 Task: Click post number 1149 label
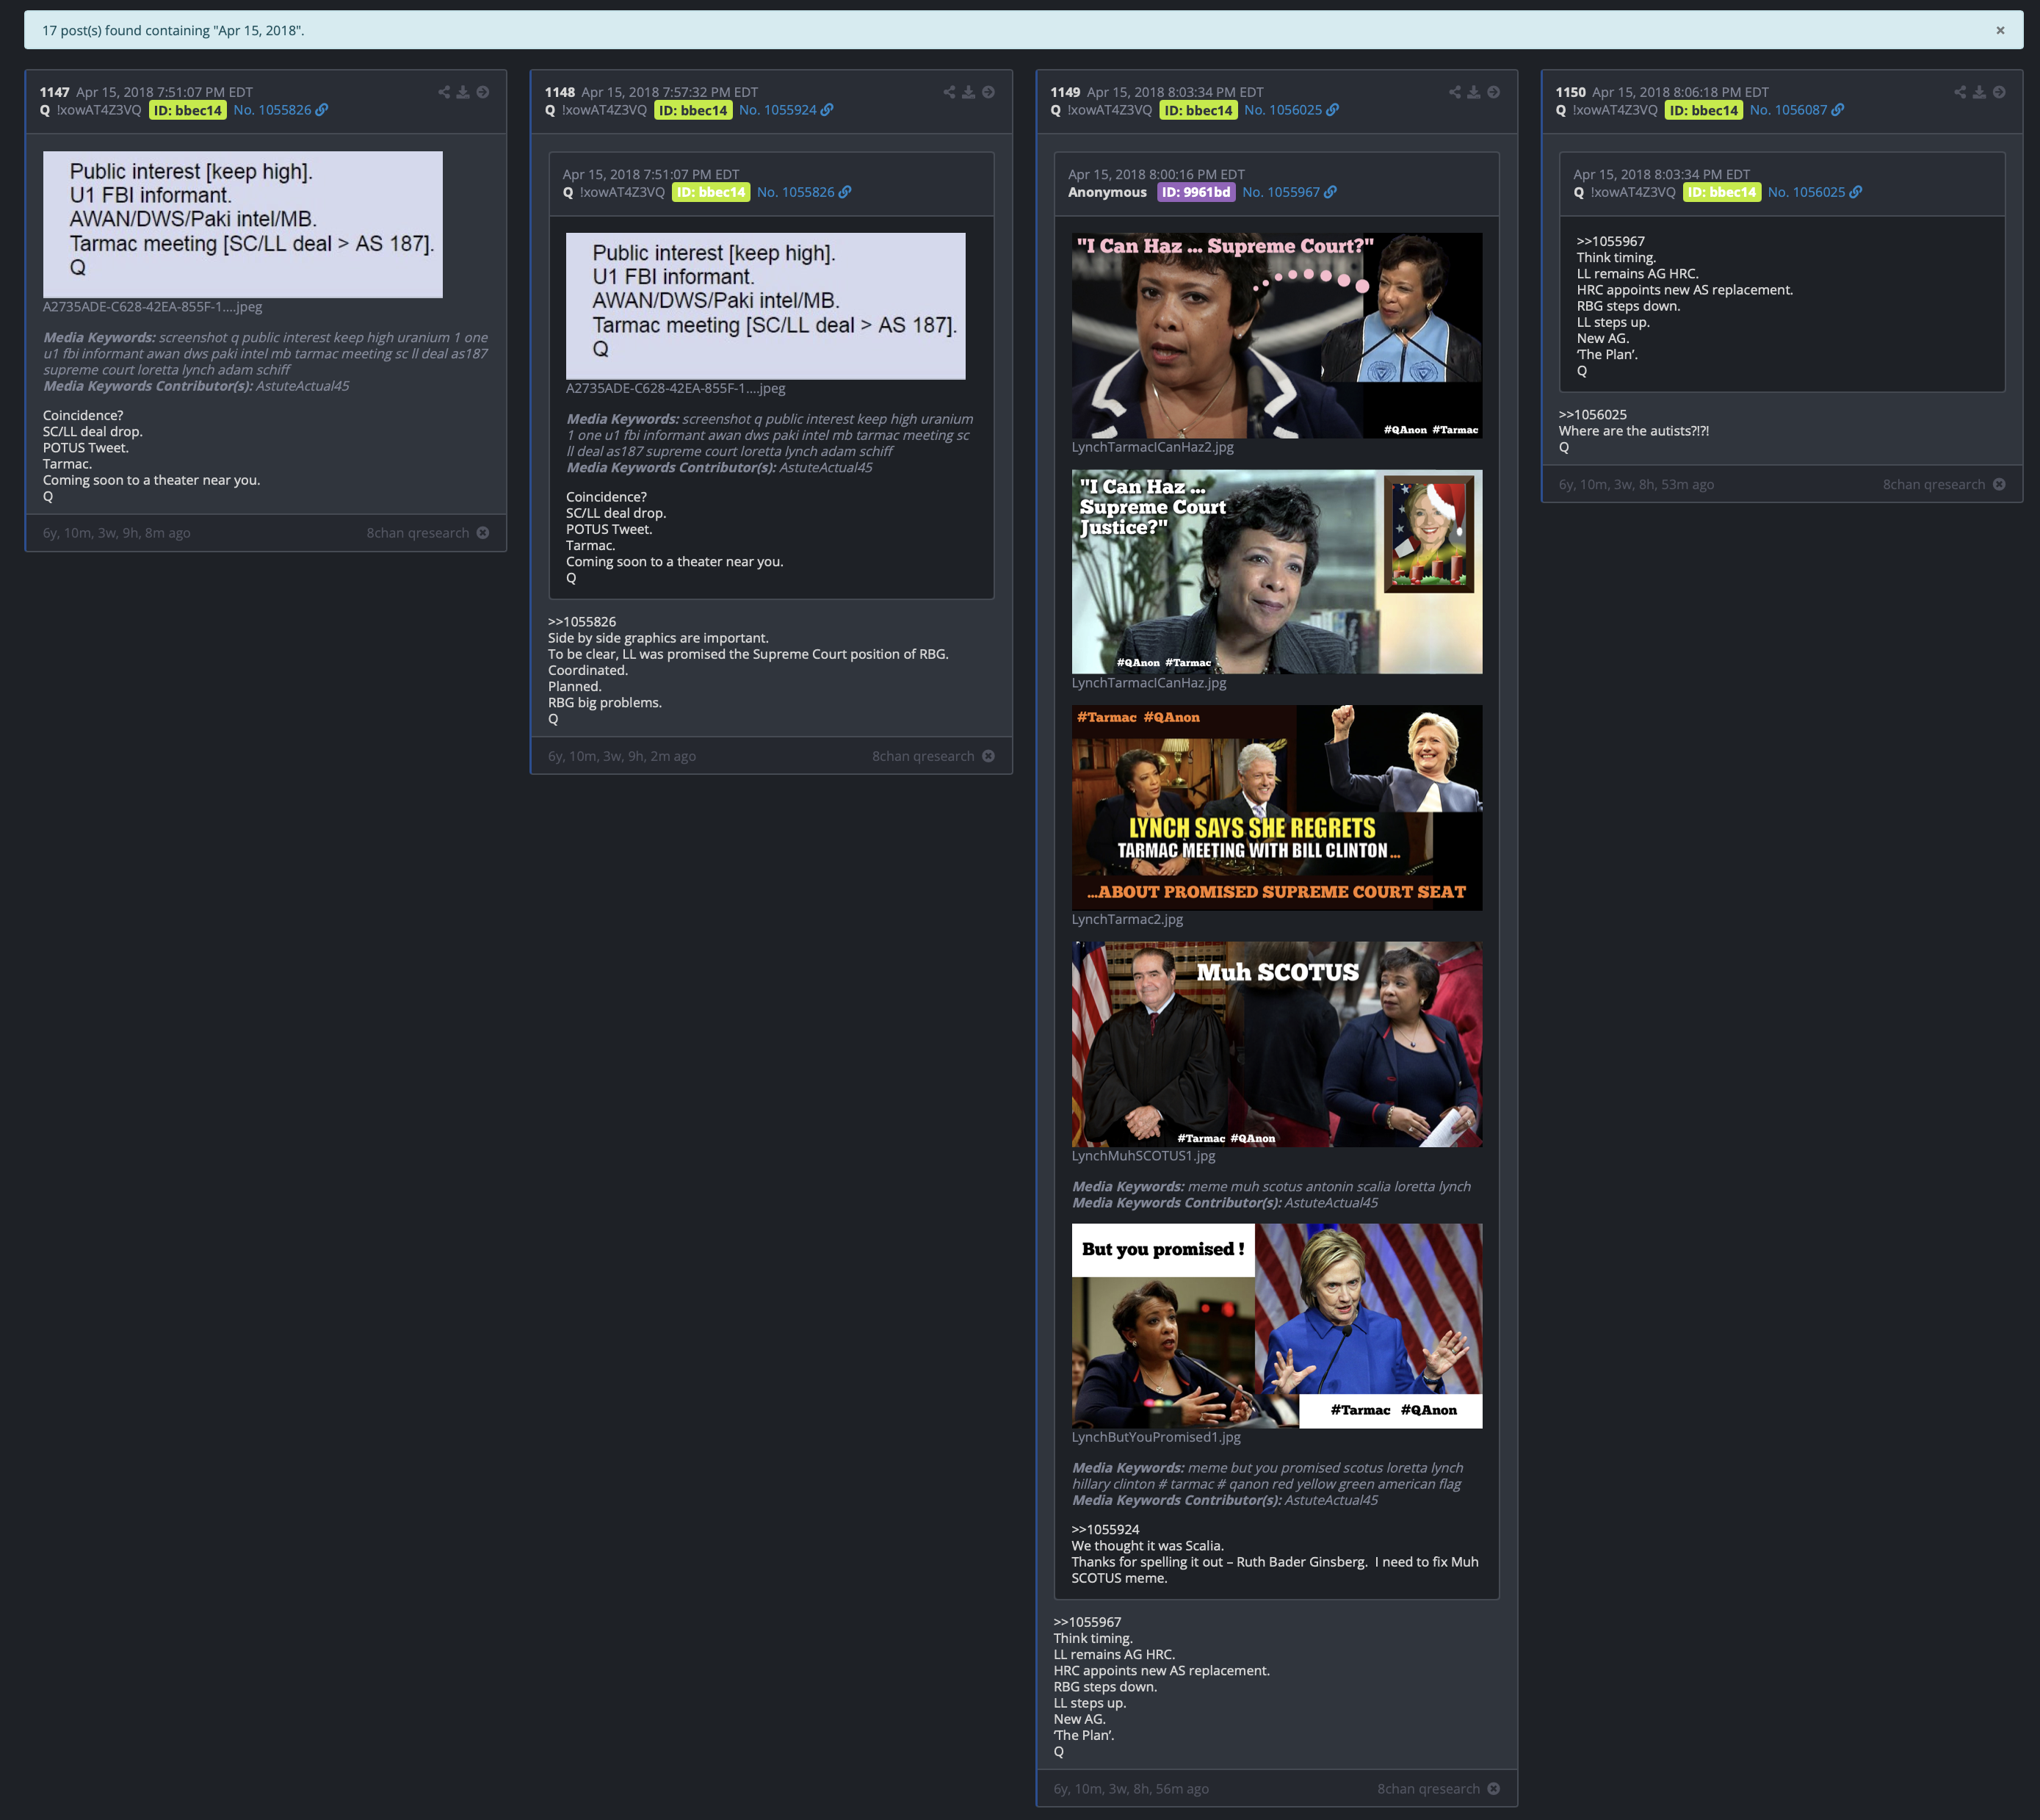(x=1066, y=92)
